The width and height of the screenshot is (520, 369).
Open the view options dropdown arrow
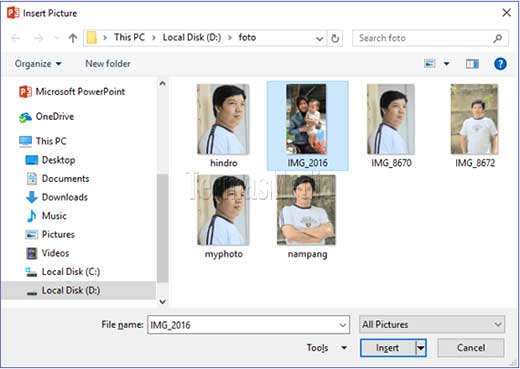click(446, 64)
